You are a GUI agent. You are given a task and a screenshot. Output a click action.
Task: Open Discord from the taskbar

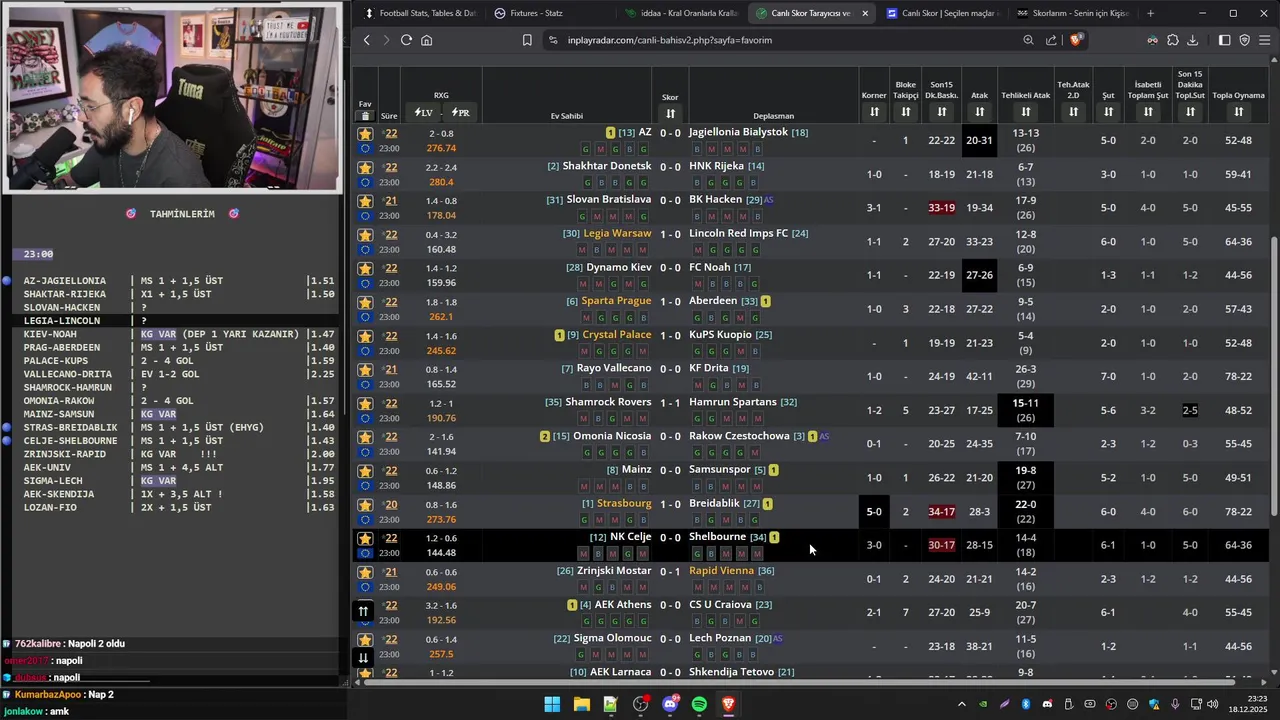[670, 704]
